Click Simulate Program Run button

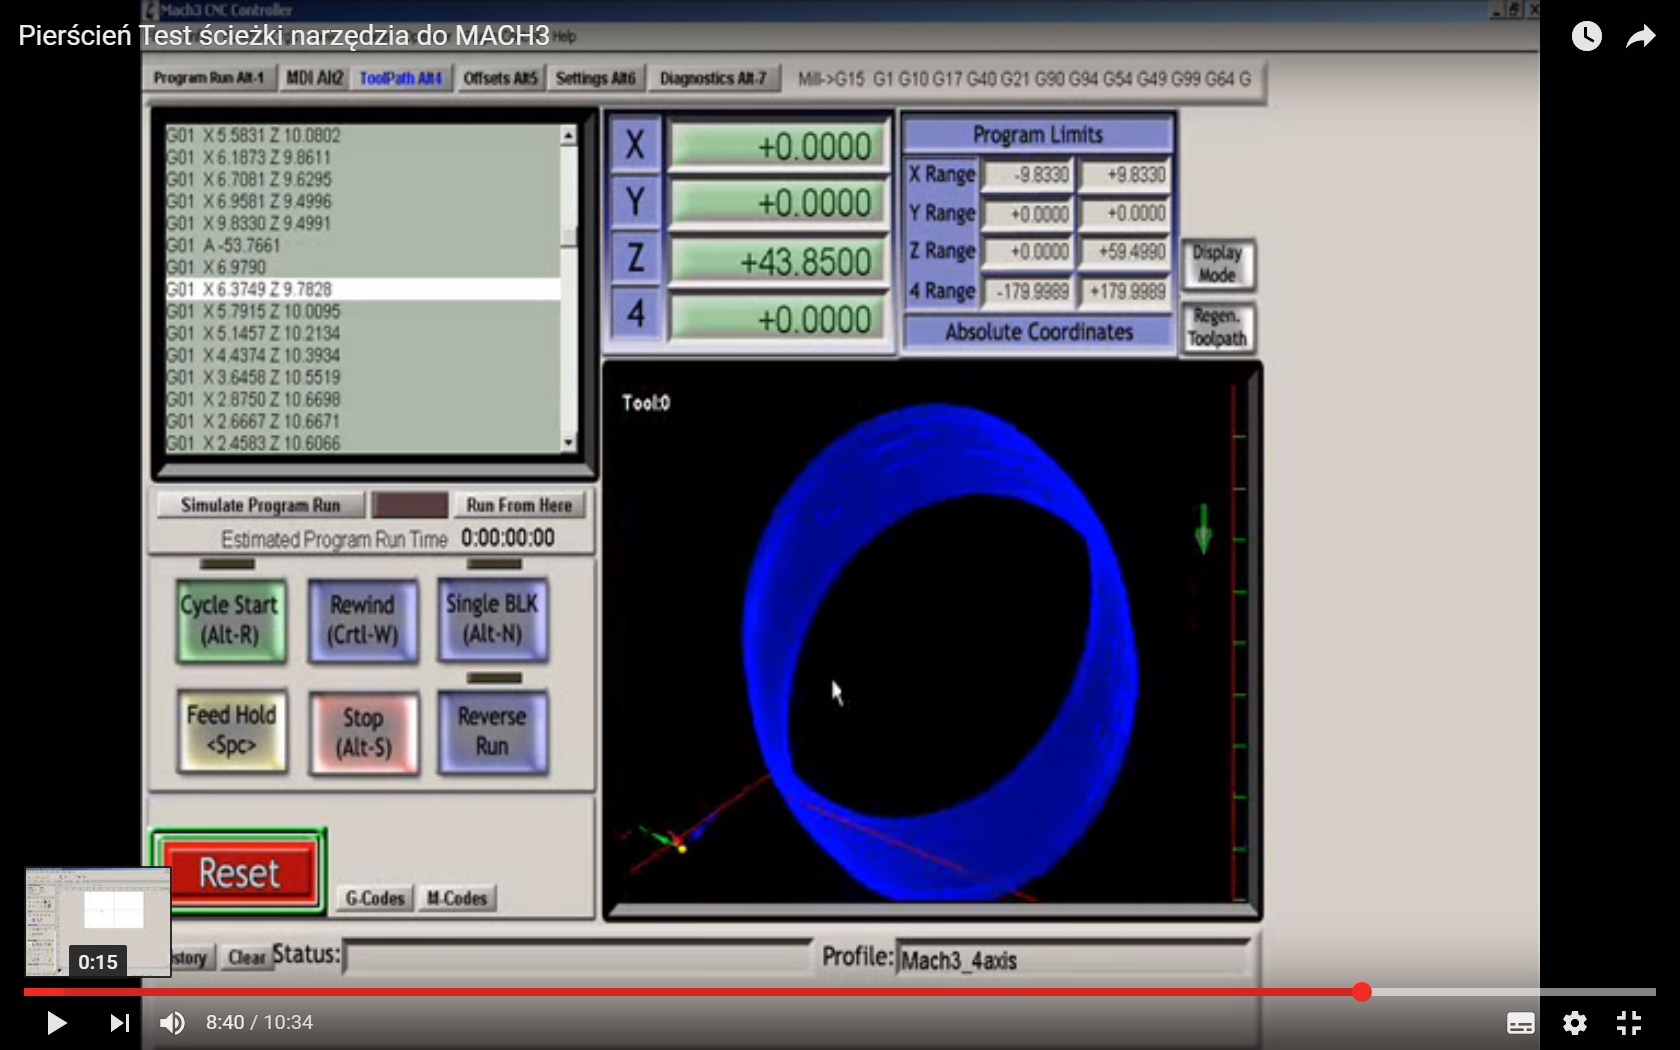[260, 505]
